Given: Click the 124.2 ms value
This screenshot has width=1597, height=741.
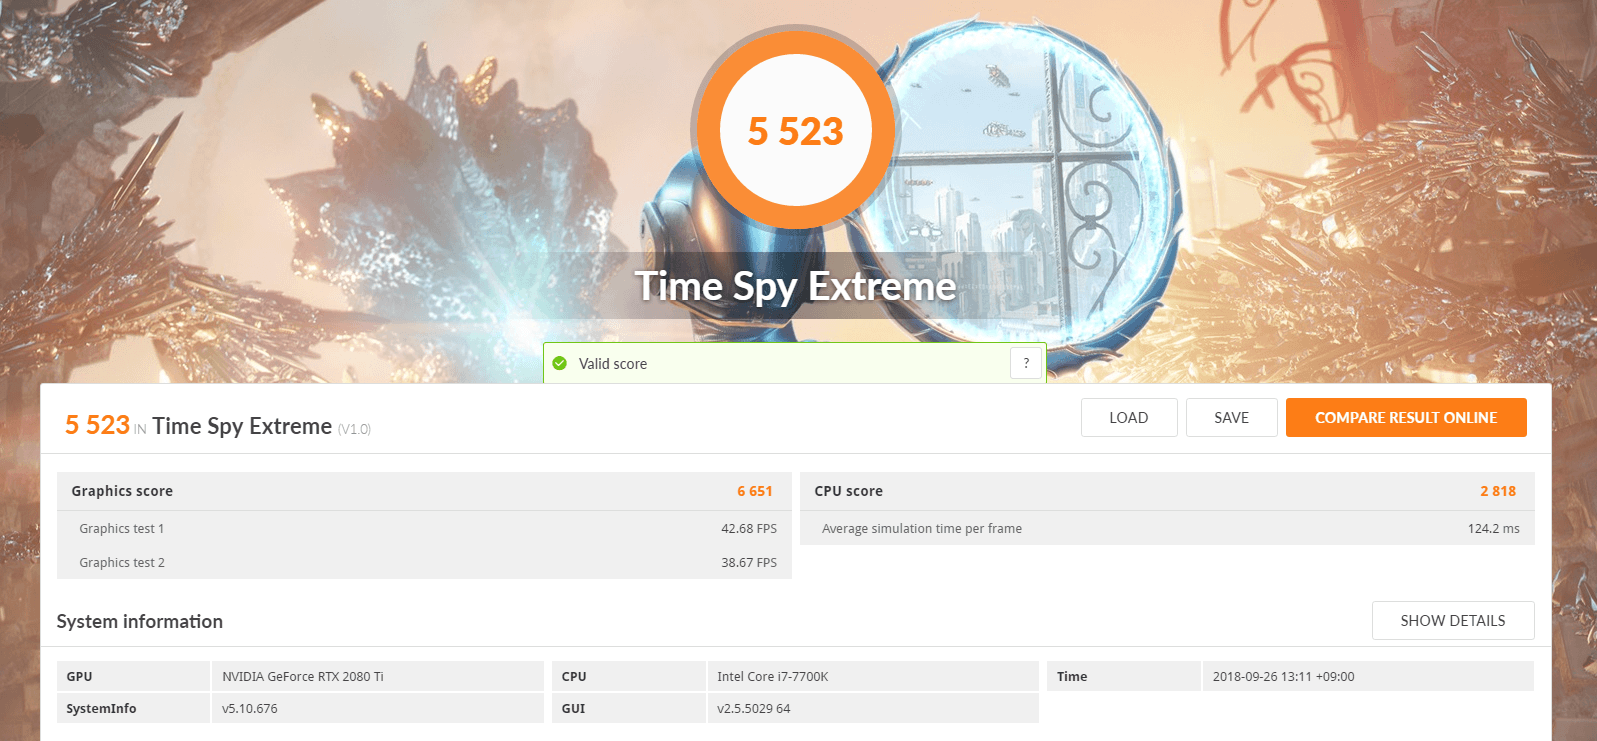Looking at the screenshot, I should 1494,529.
